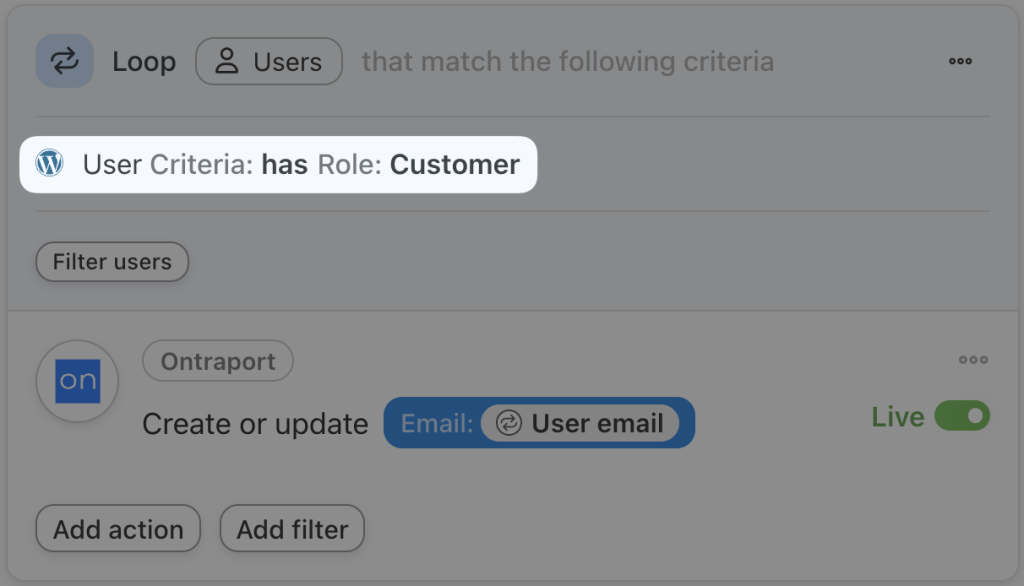Click the Live label to switch the action off

[900, 417]
